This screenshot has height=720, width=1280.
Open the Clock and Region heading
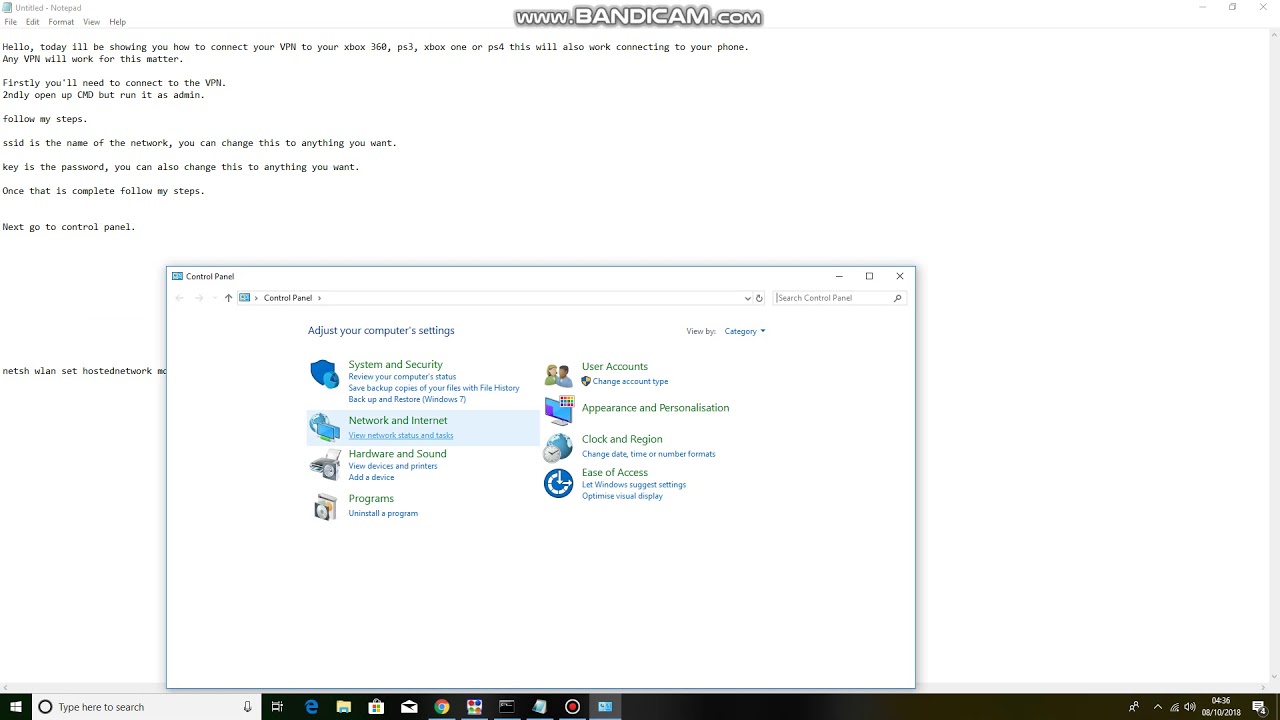click(x=622, y=439)
